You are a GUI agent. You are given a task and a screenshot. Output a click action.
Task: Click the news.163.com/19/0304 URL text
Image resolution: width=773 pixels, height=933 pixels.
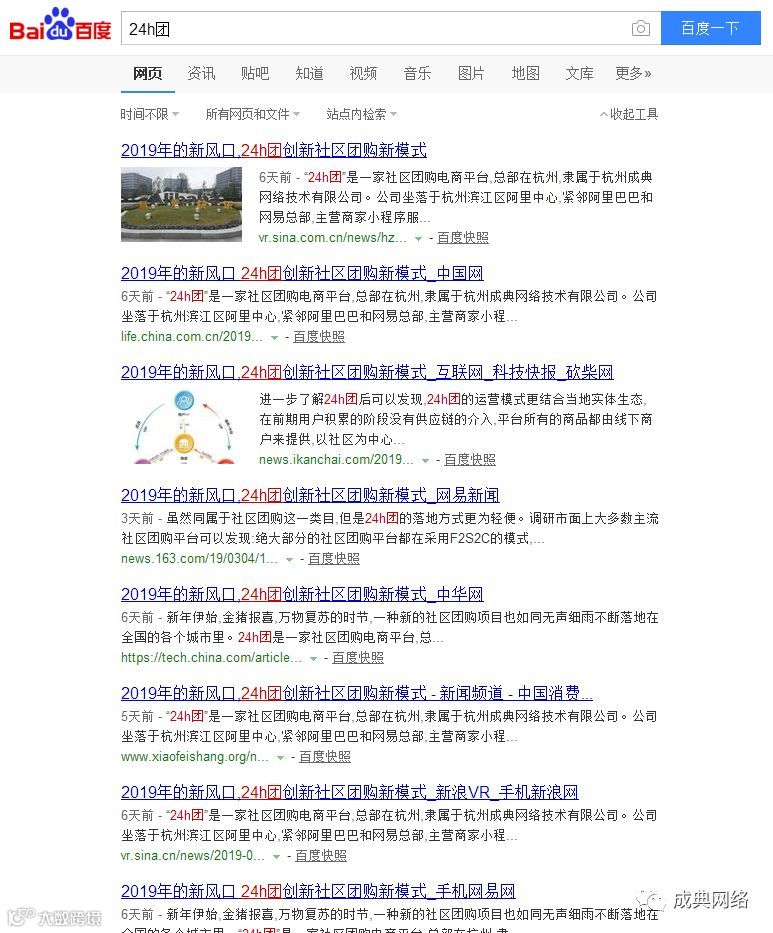(x=199, y=558)
